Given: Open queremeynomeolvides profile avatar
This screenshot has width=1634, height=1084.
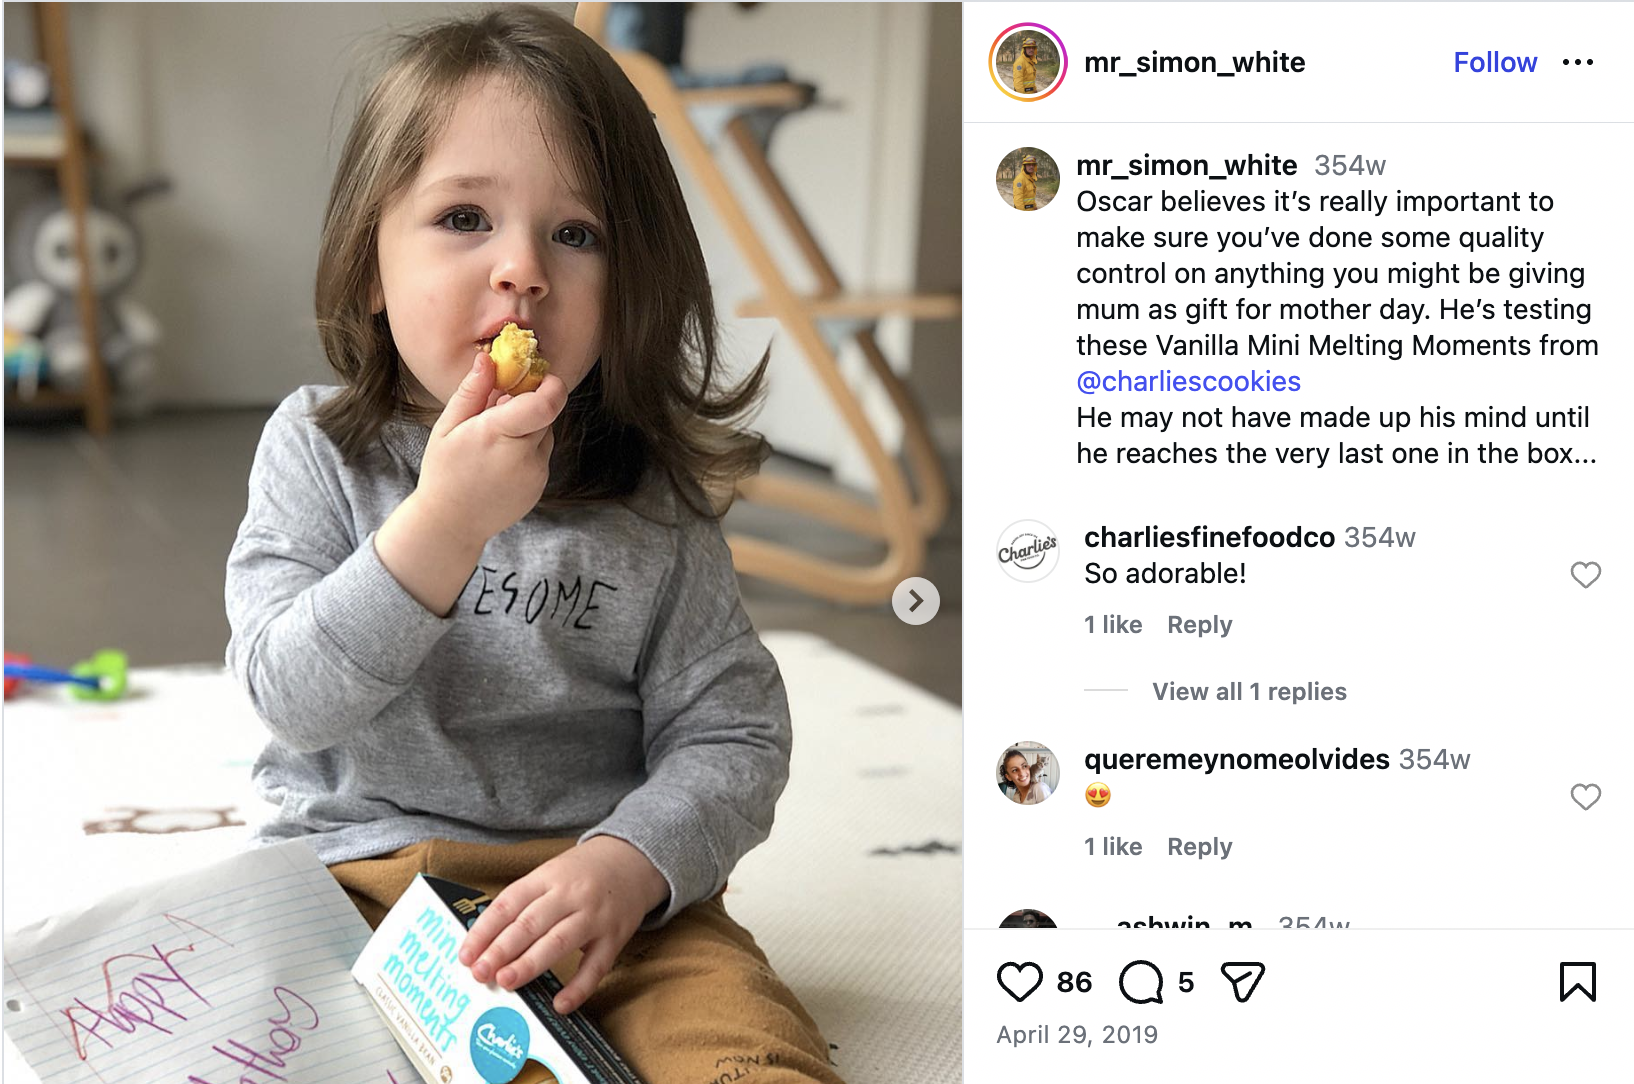Looking at the screenshot, I should 1028,773.
